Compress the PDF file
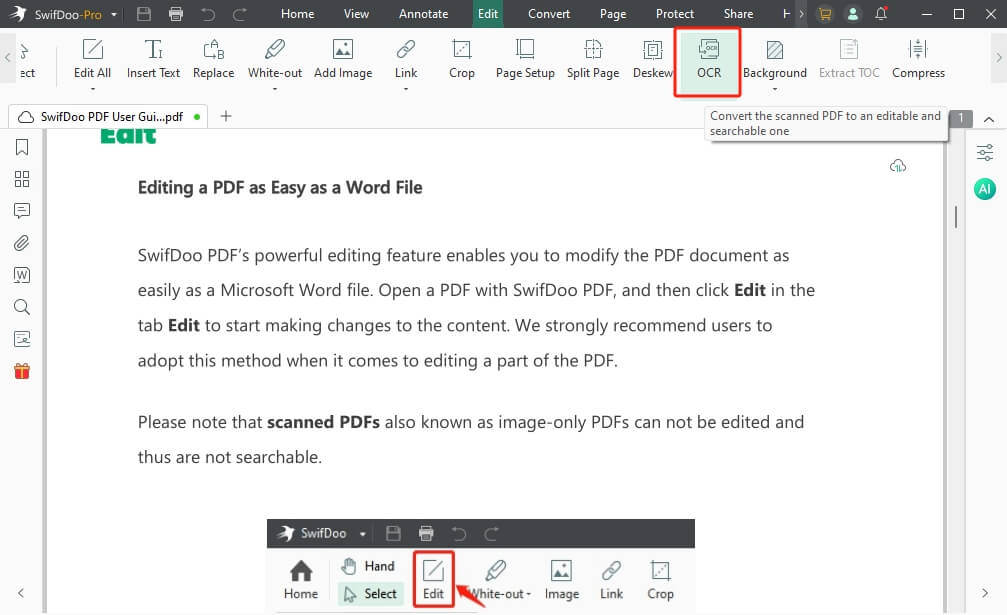Screen dimensions: 1007x615 click(918, 58)
